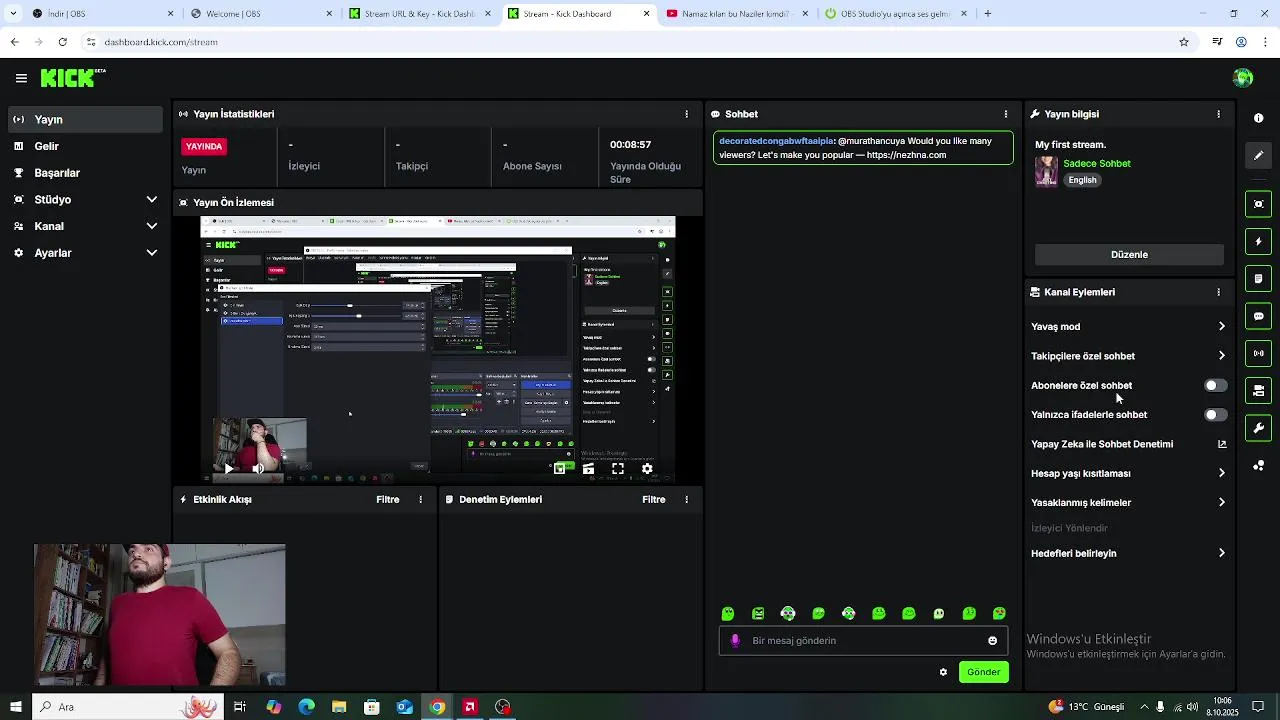Click the green Gönder button

983,672
